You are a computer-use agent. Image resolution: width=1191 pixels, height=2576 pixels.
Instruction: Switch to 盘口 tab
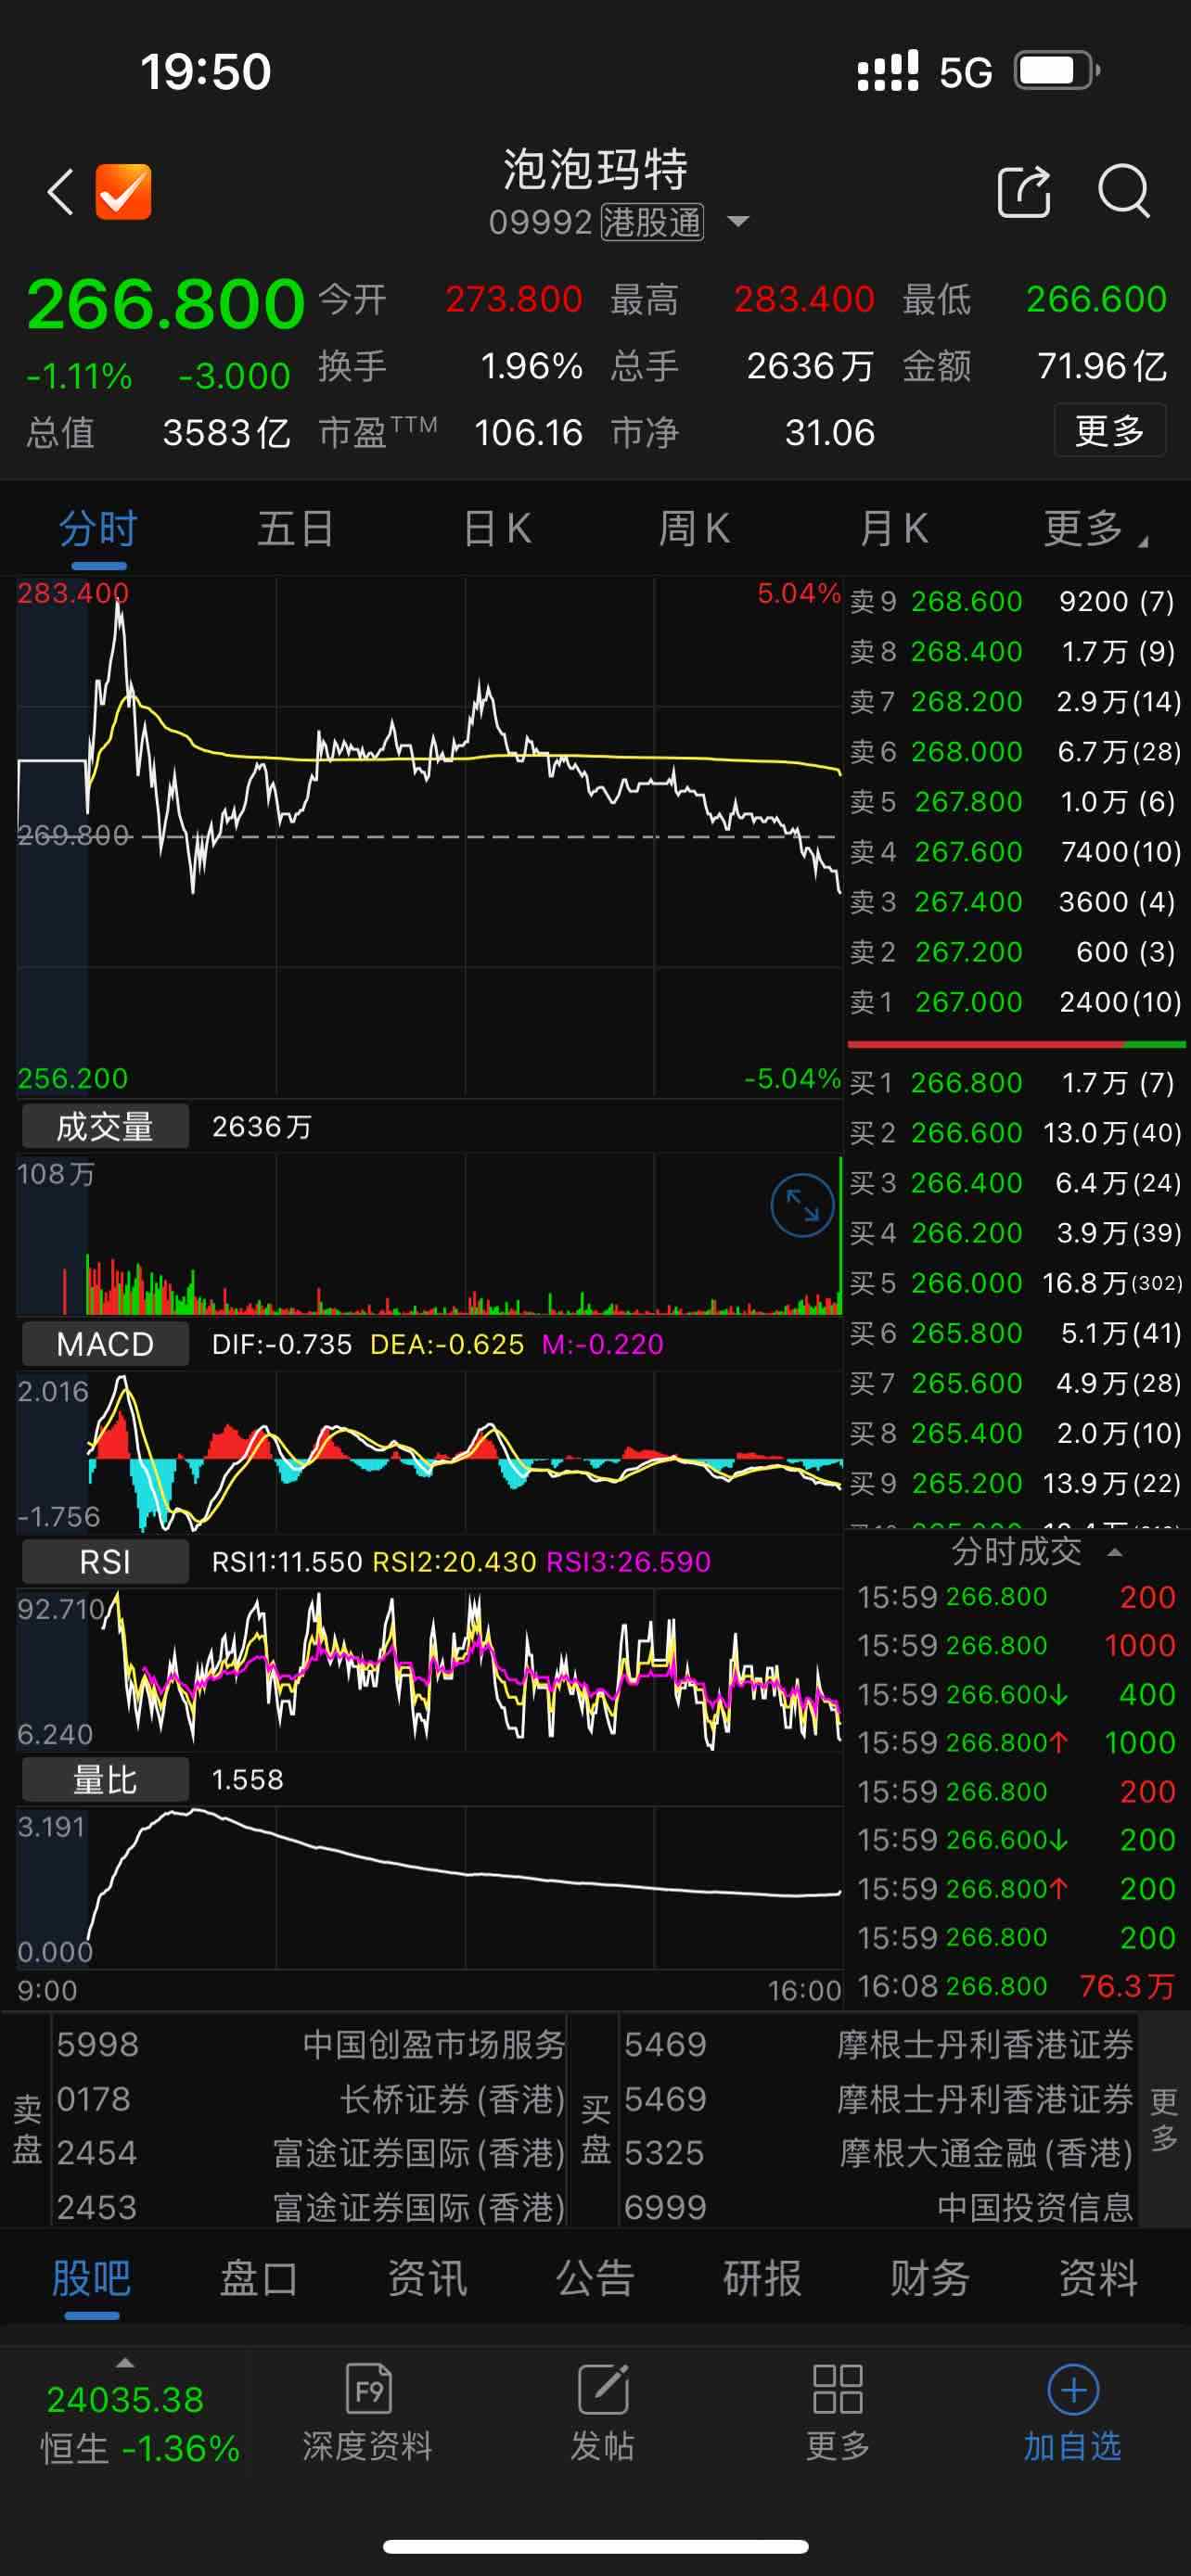(258, 2278)
